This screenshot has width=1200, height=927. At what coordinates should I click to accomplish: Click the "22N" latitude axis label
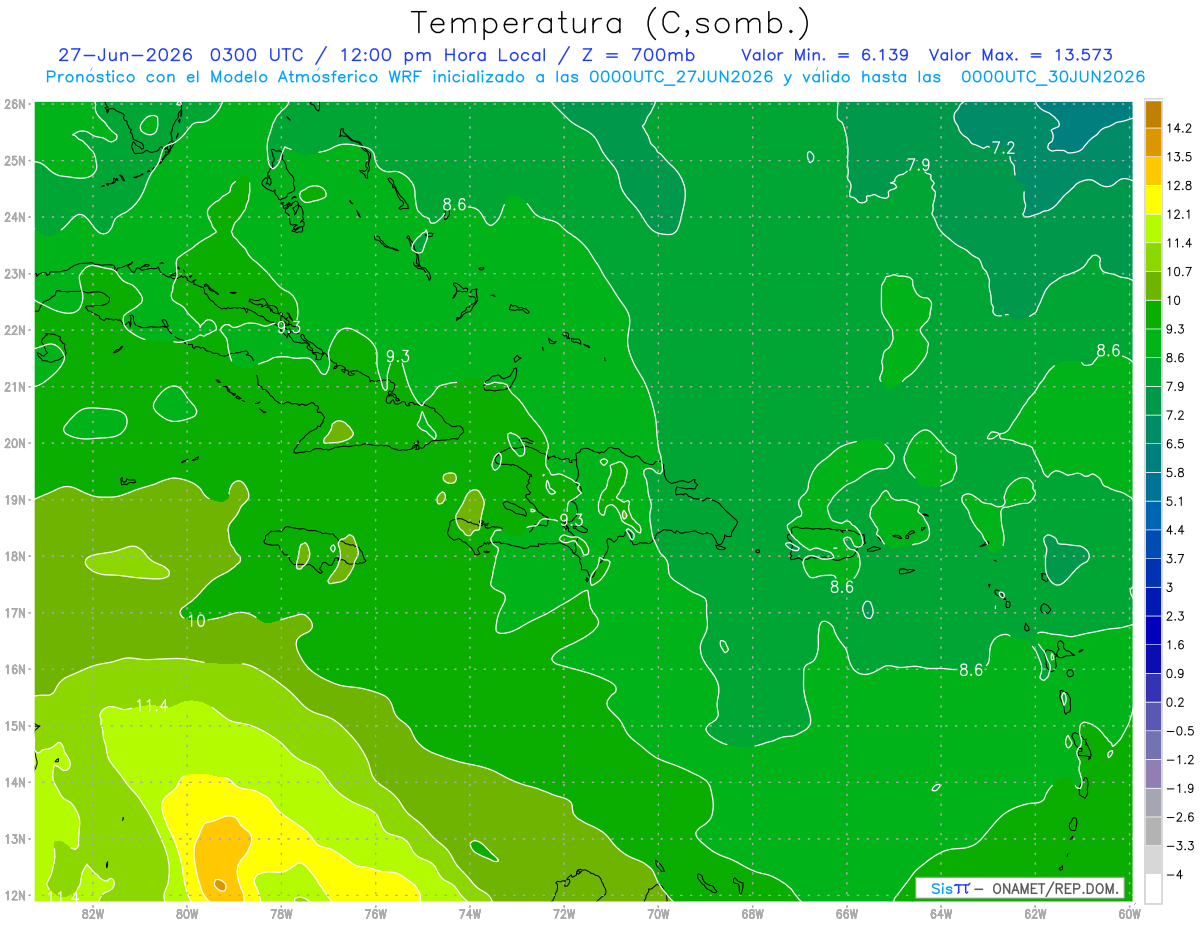(x=14, y=330)
